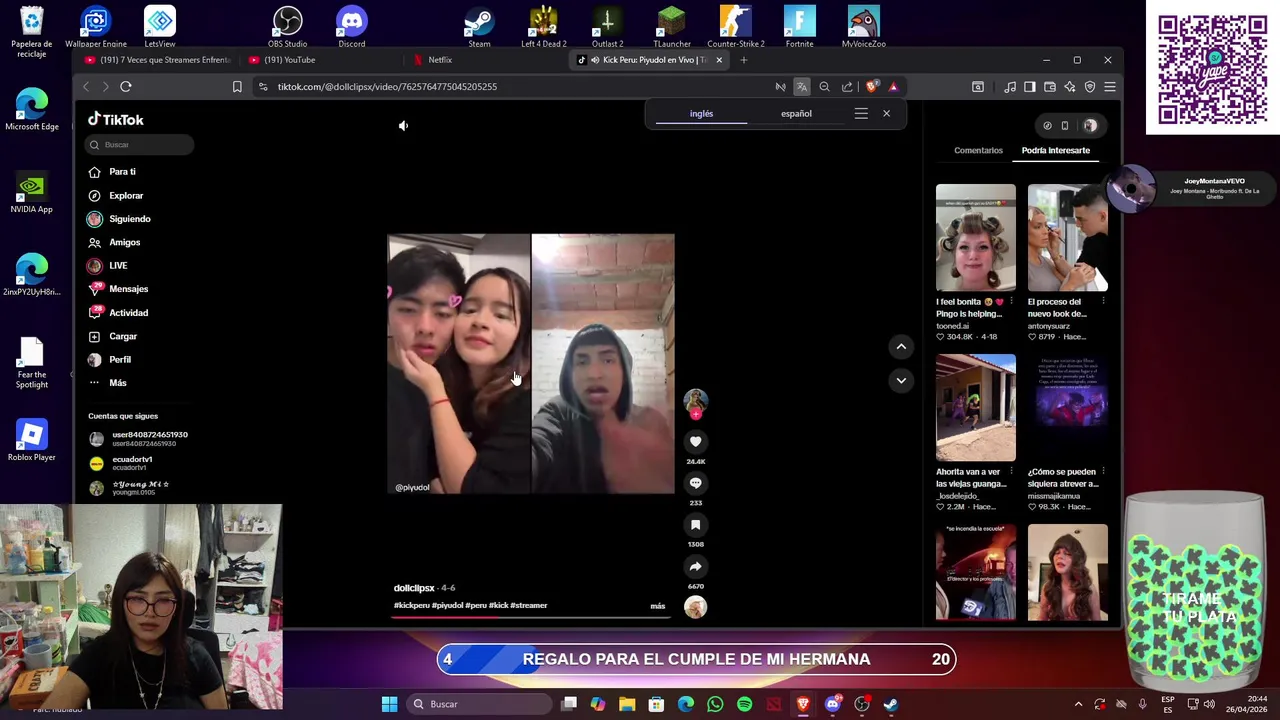Open 'Ahorita van a ver' video thumbnail
The width and height of the screenshot is (1280, 720).
coord(975,408)
